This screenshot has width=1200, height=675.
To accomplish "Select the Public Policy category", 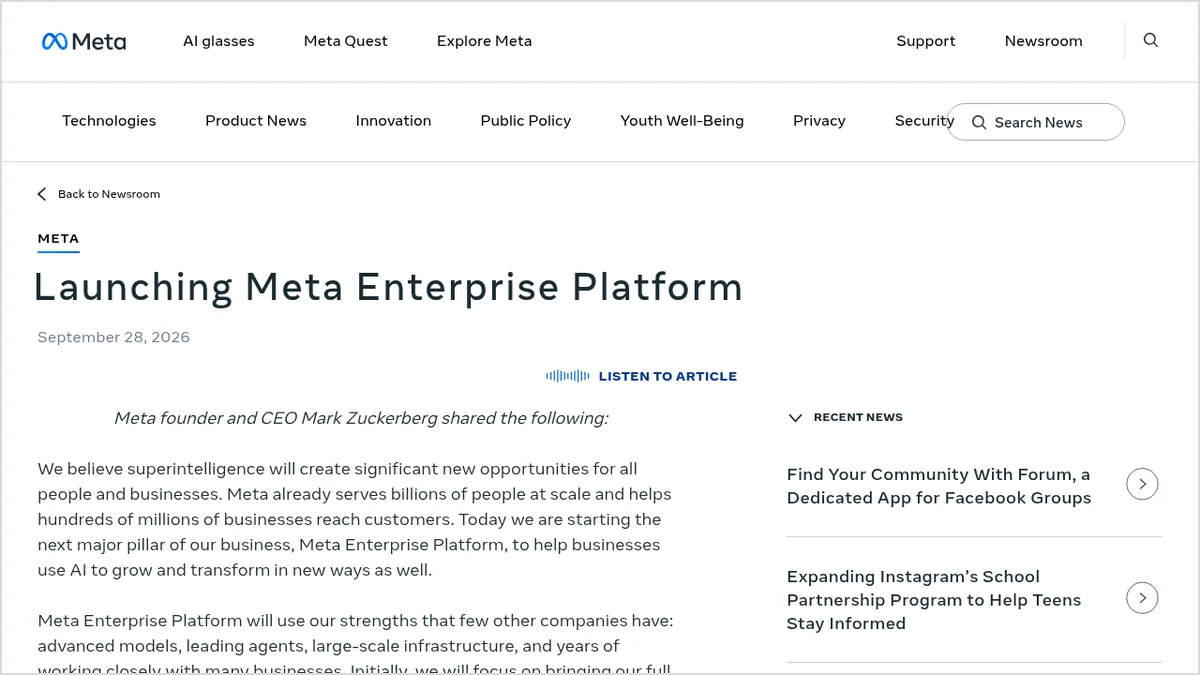I will 526,121.
